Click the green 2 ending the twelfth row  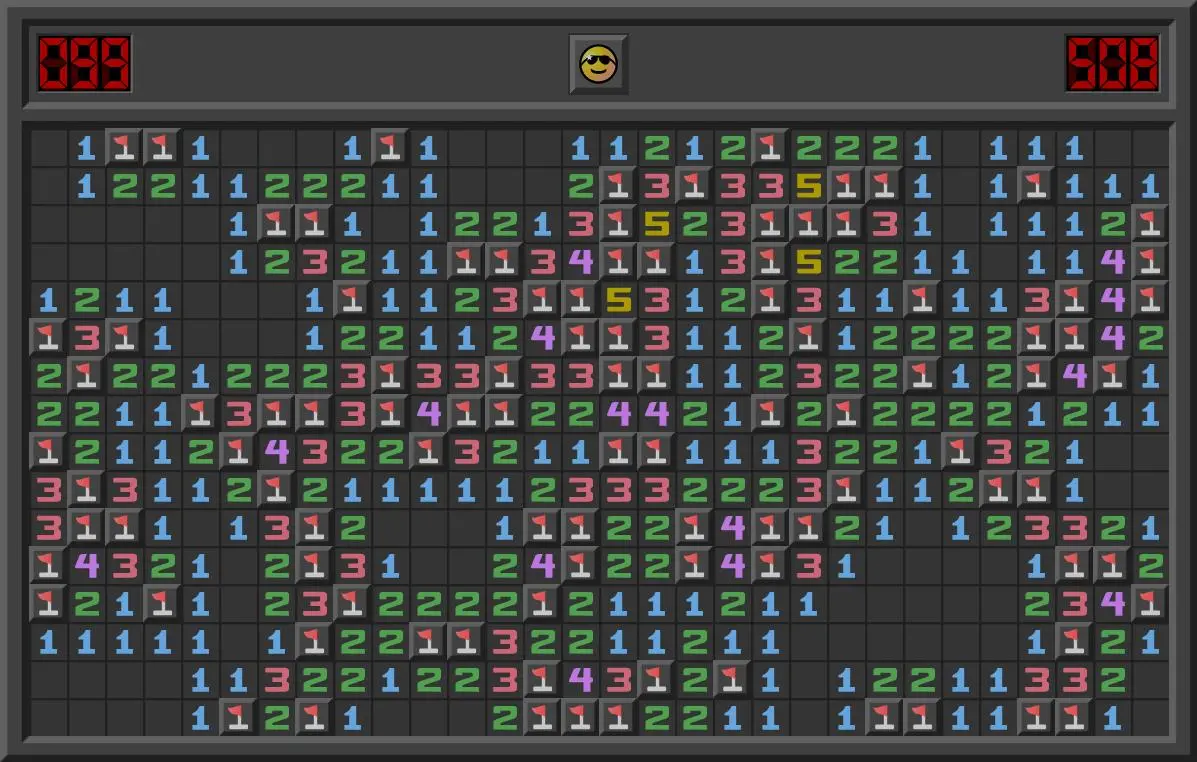[1150, 567]
